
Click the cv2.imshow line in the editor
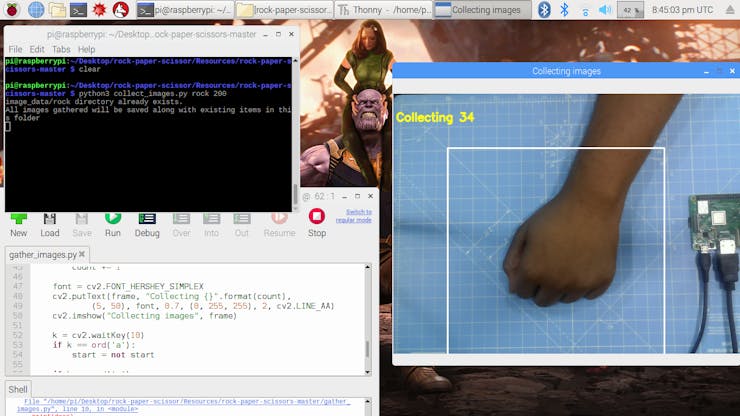coord(144,316)
